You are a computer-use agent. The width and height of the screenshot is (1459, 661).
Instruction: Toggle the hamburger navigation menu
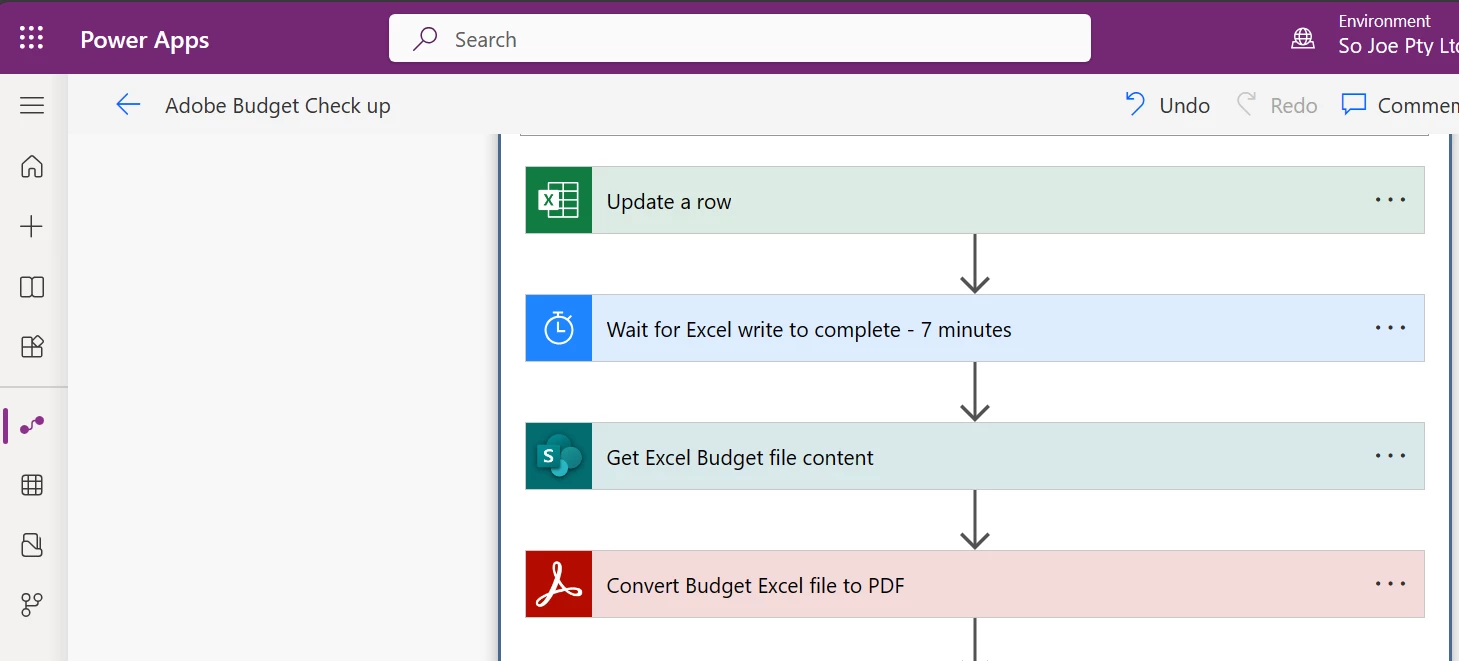pyautogui.click(x=32, y=105)
